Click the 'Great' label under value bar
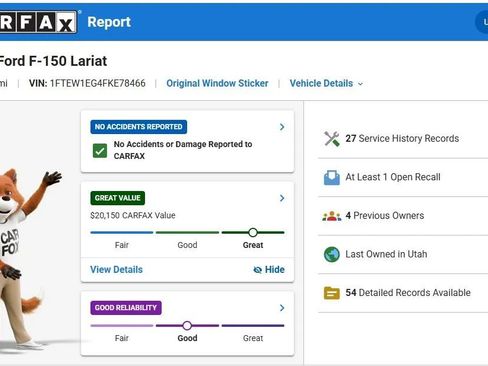 tap(253, 245)
